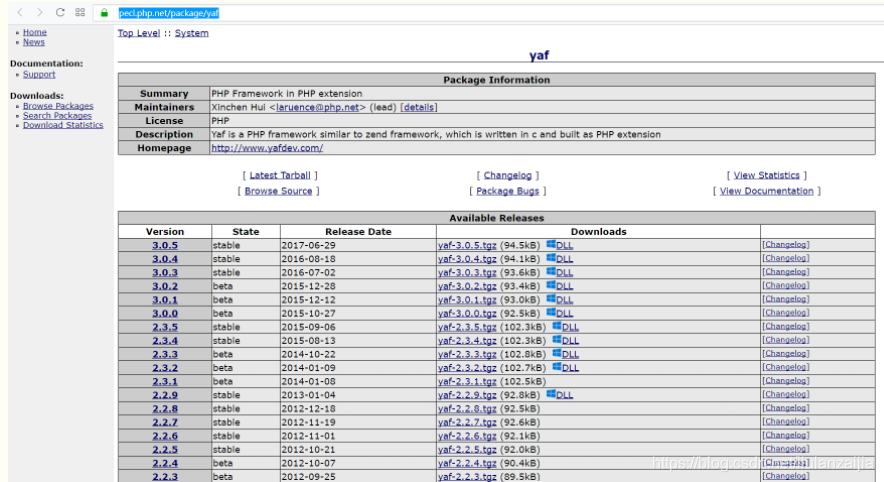Viewport: 884px width, 482px height.
Task: Download Windows DLL for yaf 2.3.4
Action: (x=565, y=341)
